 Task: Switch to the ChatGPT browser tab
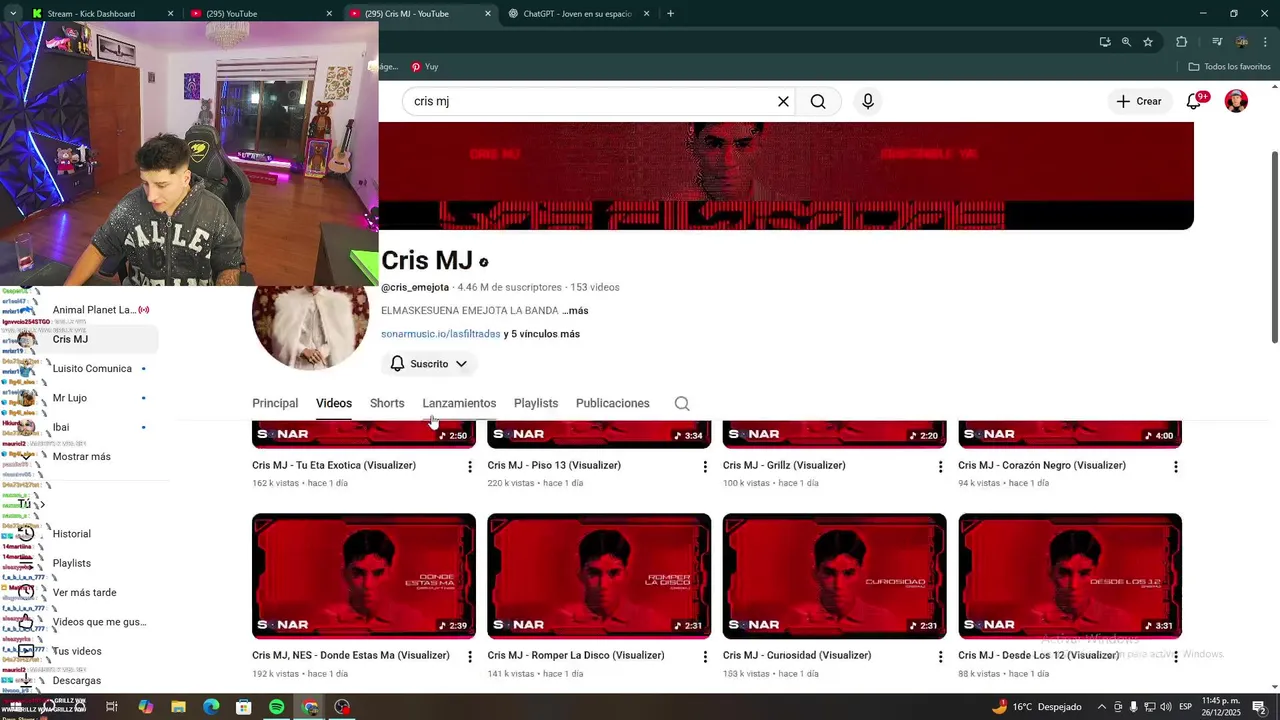coord(578,14)
